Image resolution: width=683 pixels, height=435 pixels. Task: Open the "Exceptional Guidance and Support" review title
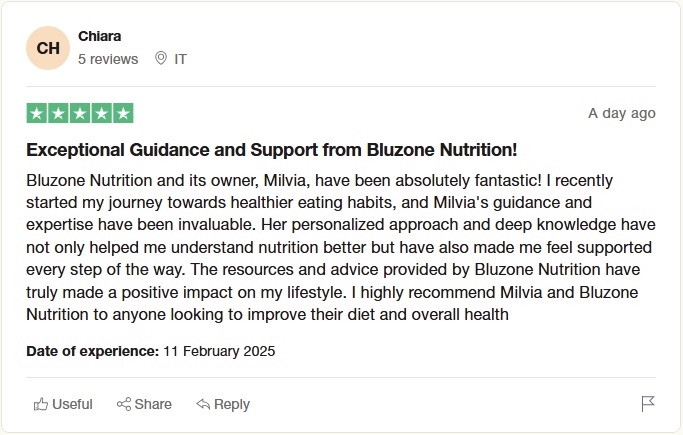(x=272, y=150)
